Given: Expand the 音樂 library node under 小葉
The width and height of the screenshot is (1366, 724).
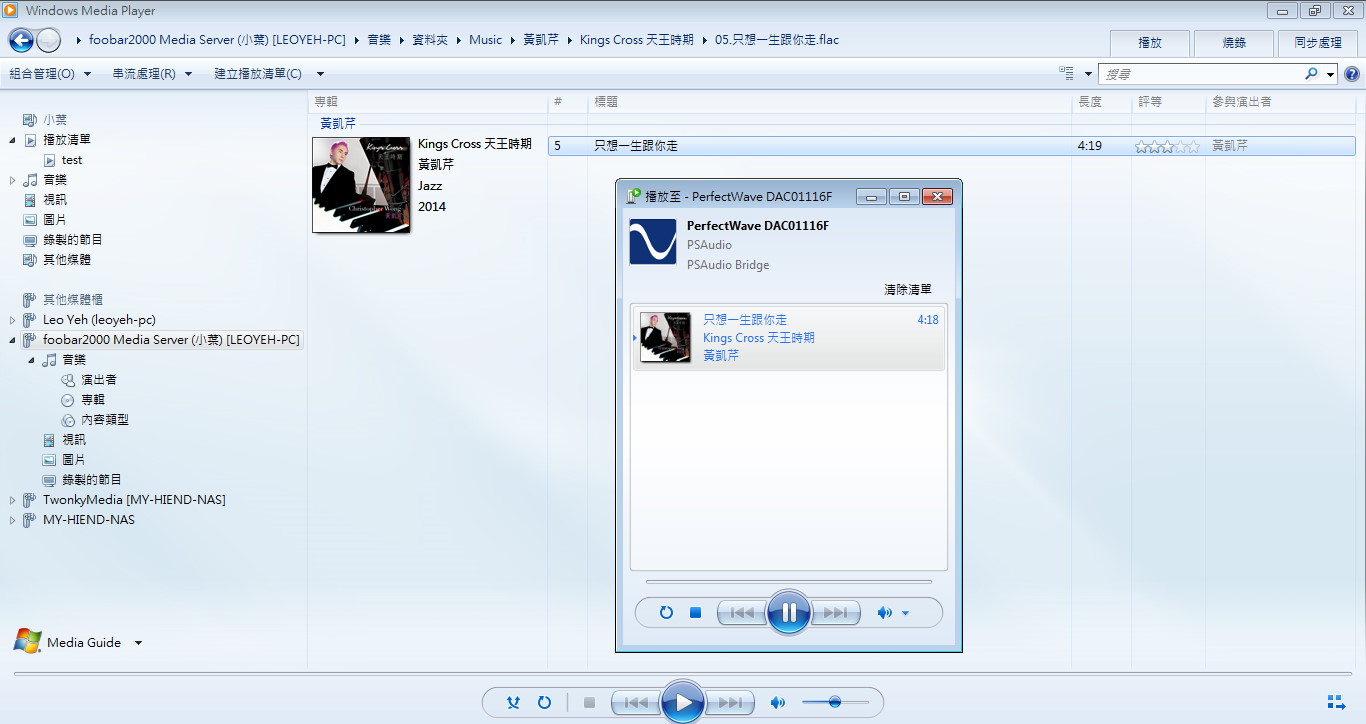Looking at the screenshot, I should [12, 180].
